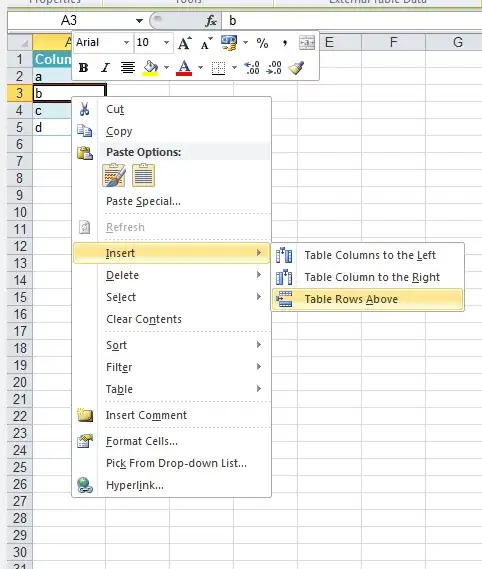Apply yellow fill color bucket
This screenshot has height=569, width=482.
(x=150, y=68)
